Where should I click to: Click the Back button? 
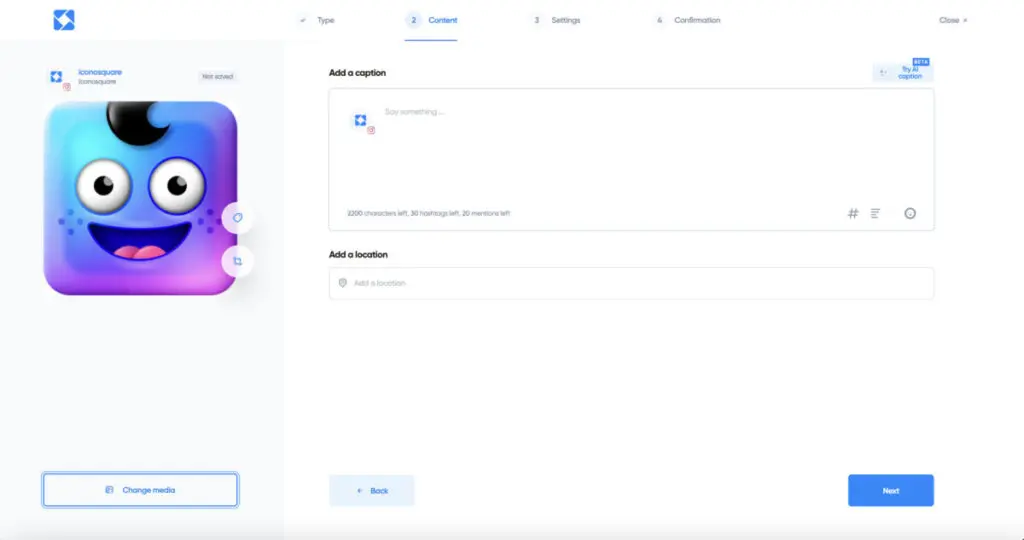tap(371, 491)
